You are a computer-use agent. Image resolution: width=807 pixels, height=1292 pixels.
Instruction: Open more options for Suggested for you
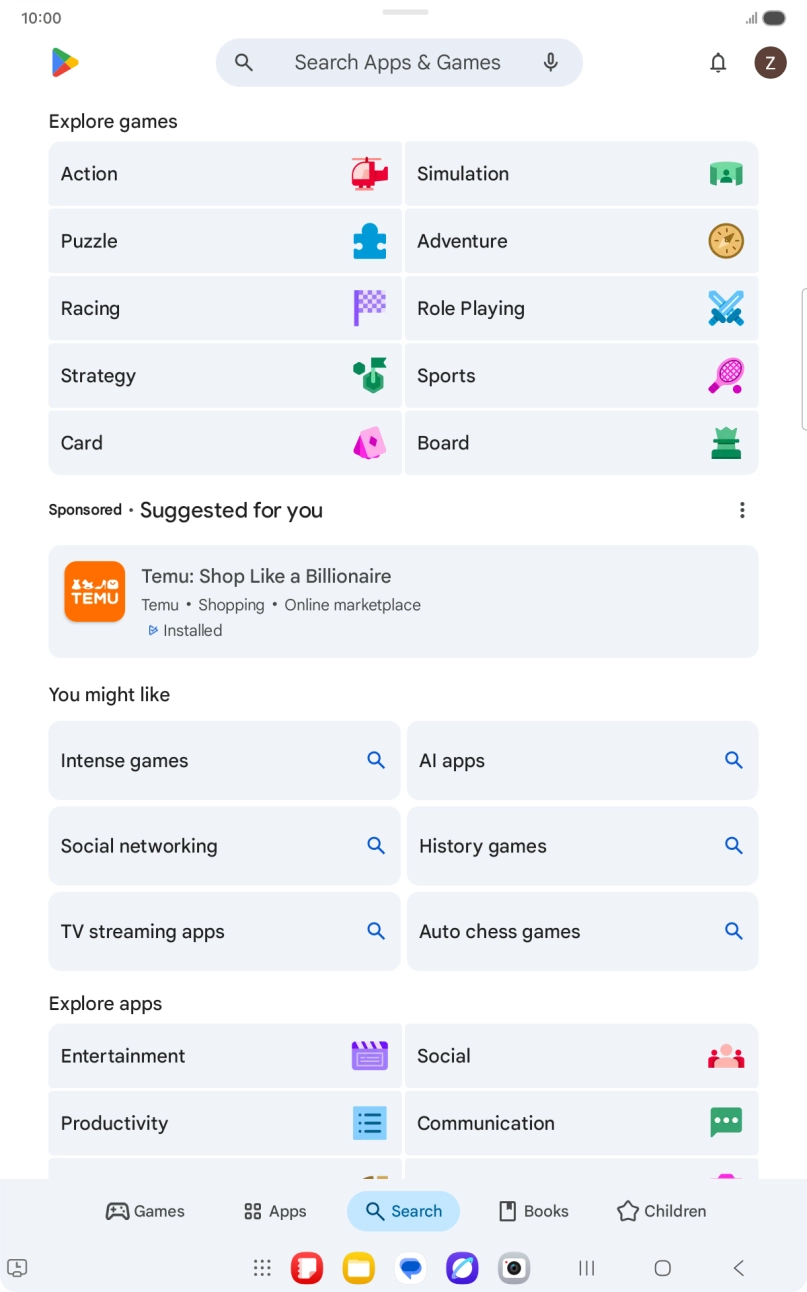pyautogui.click(x=742, y=510)
